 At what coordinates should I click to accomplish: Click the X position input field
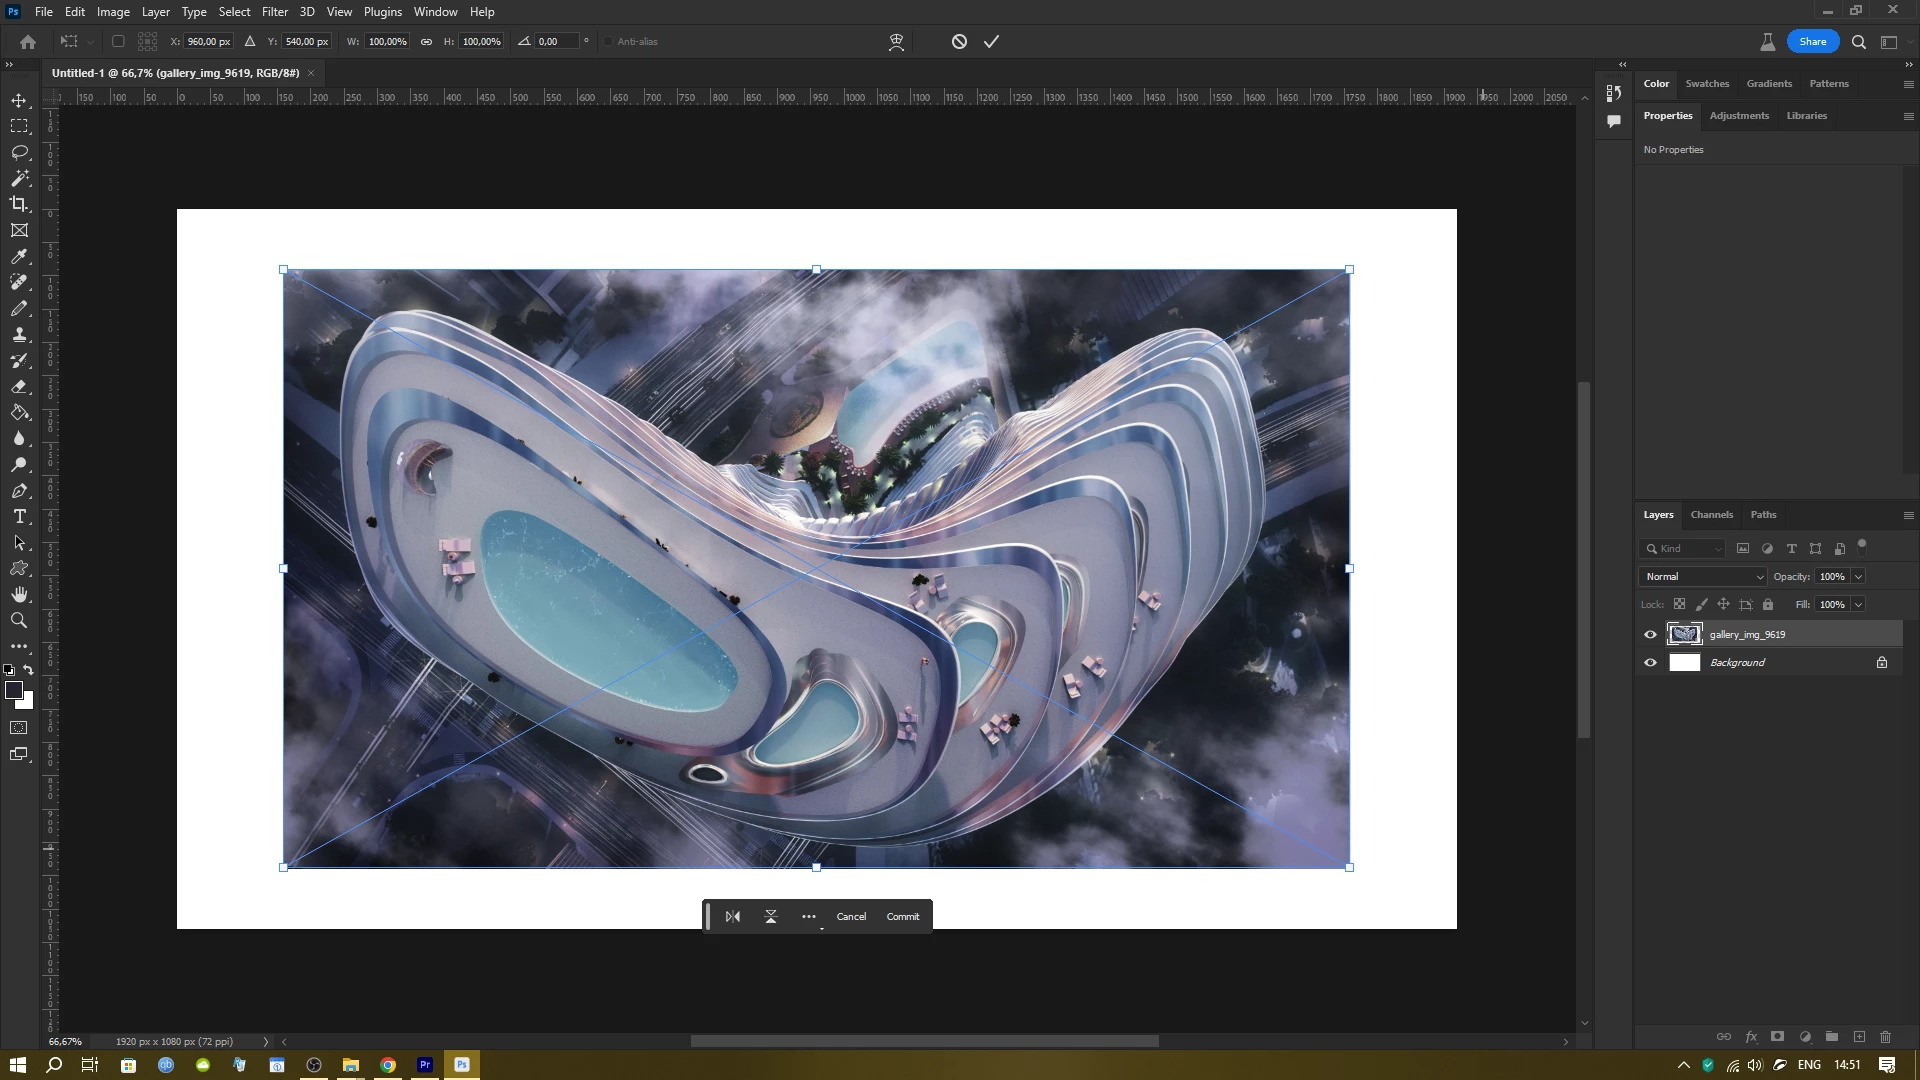coord(208,42)
